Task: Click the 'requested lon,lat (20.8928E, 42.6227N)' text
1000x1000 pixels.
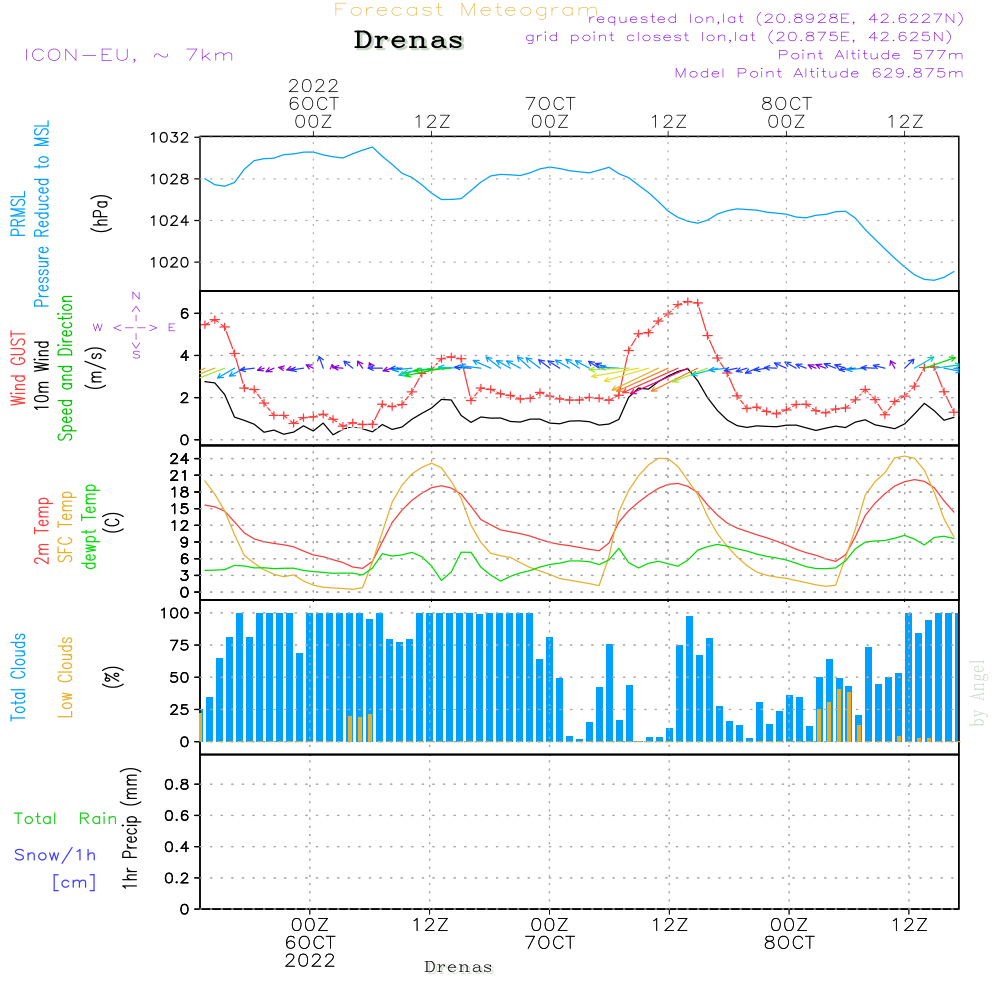Action: [x=776, y=18]
